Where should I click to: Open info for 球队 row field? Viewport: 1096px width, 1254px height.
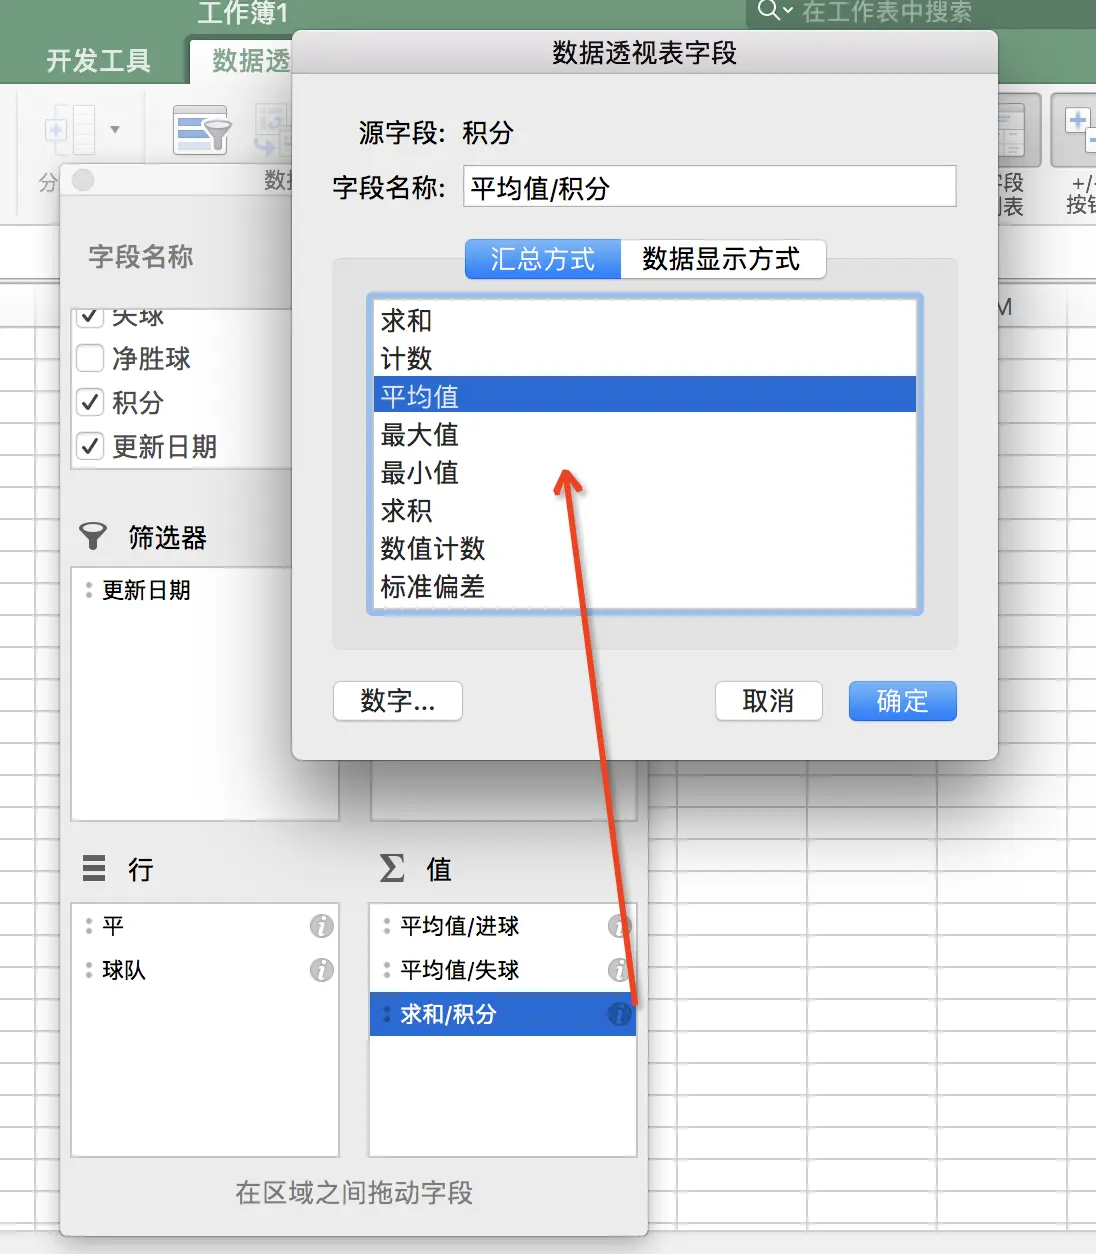pos(321,970)
